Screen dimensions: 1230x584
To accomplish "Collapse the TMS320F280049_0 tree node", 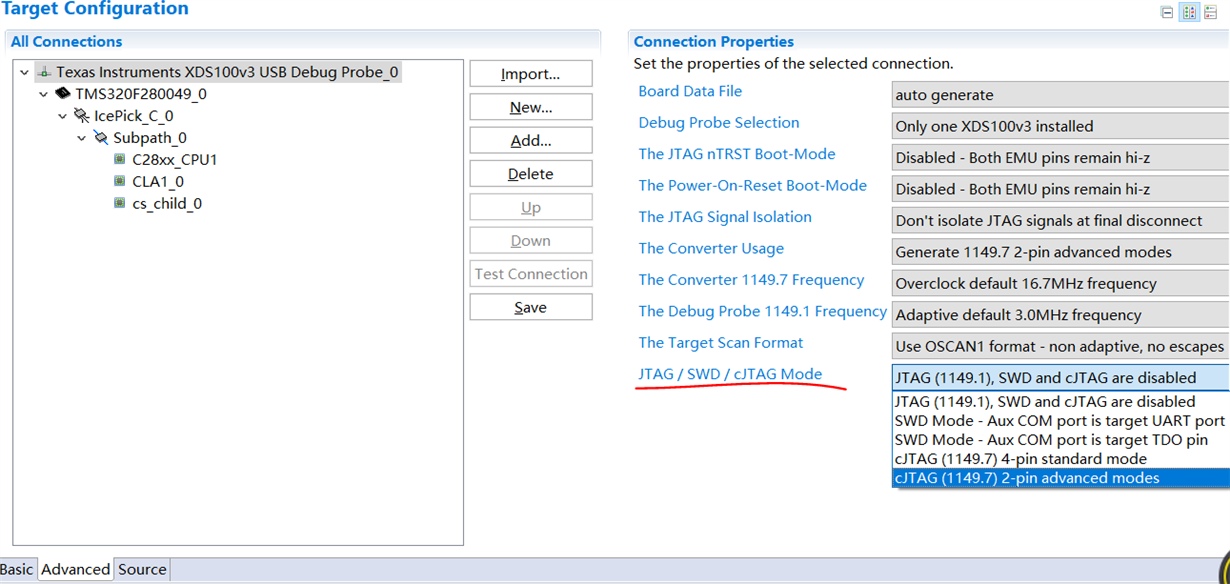I will click(x=44, y=94).
